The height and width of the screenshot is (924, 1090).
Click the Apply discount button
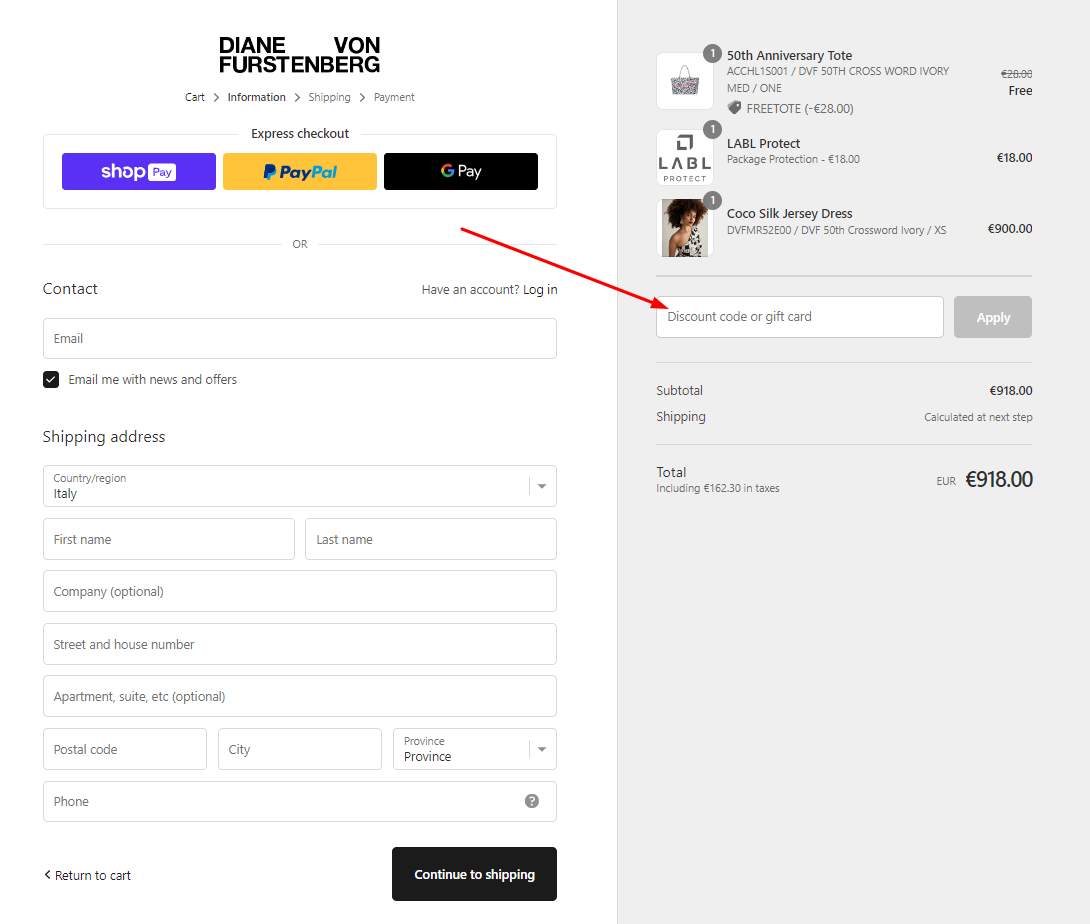pyautogui.click(x=993, y=317)
